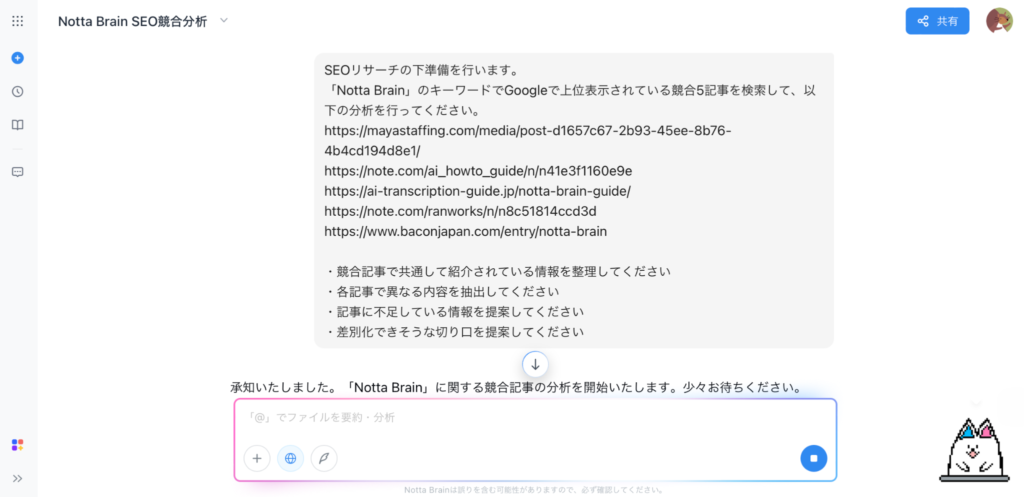Expand the sidebar with double chevron
The image size is (1024, 497).
[x=18, y=479]
